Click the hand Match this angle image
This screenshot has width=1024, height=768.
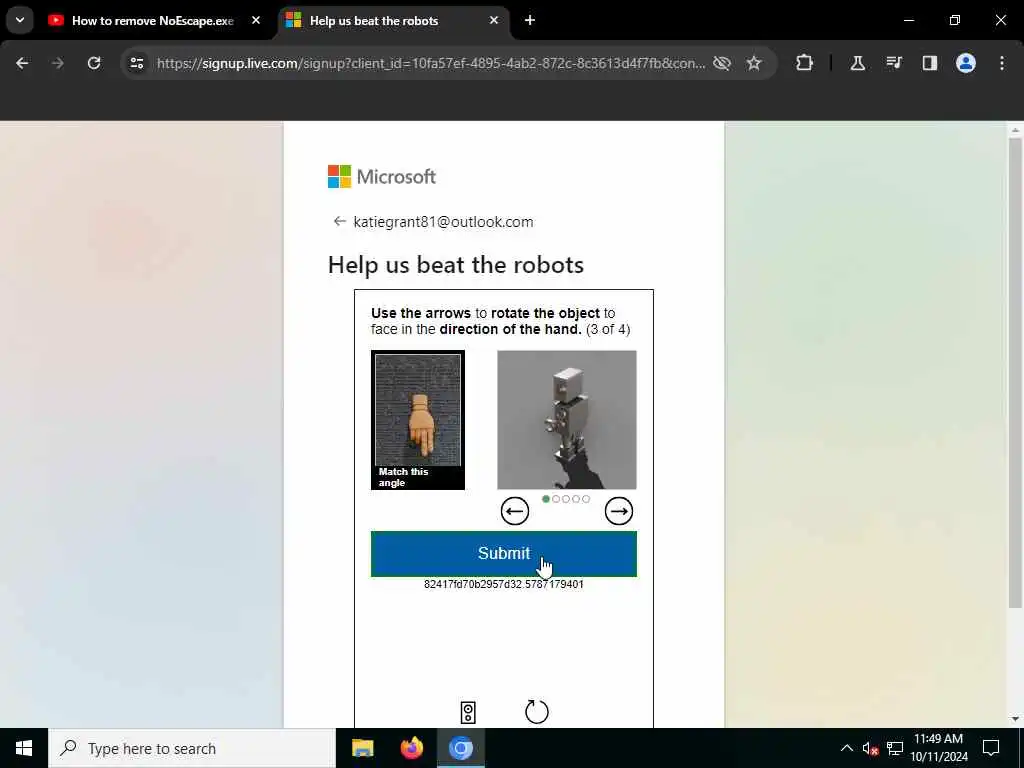418,420
